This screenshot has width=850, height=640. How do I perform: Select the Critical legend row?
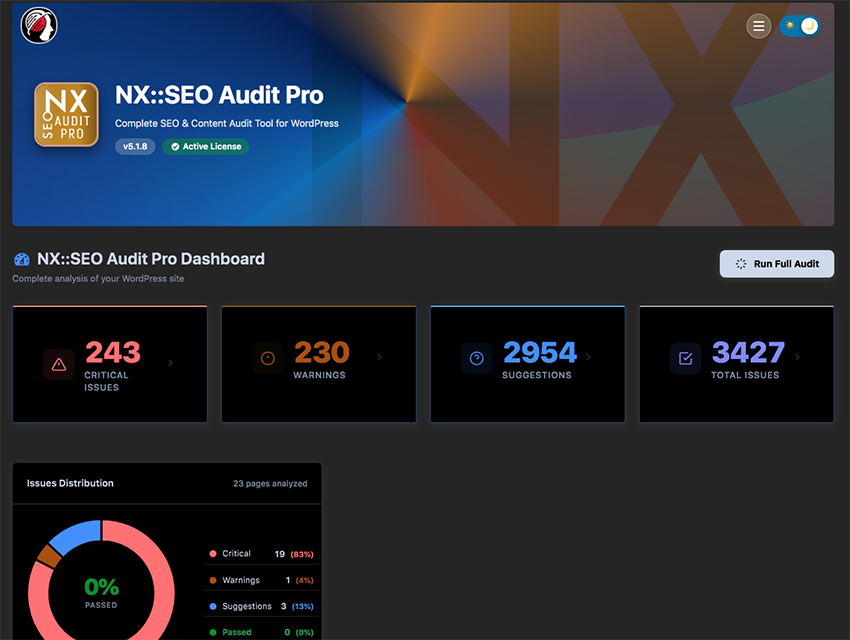(261, 553)
